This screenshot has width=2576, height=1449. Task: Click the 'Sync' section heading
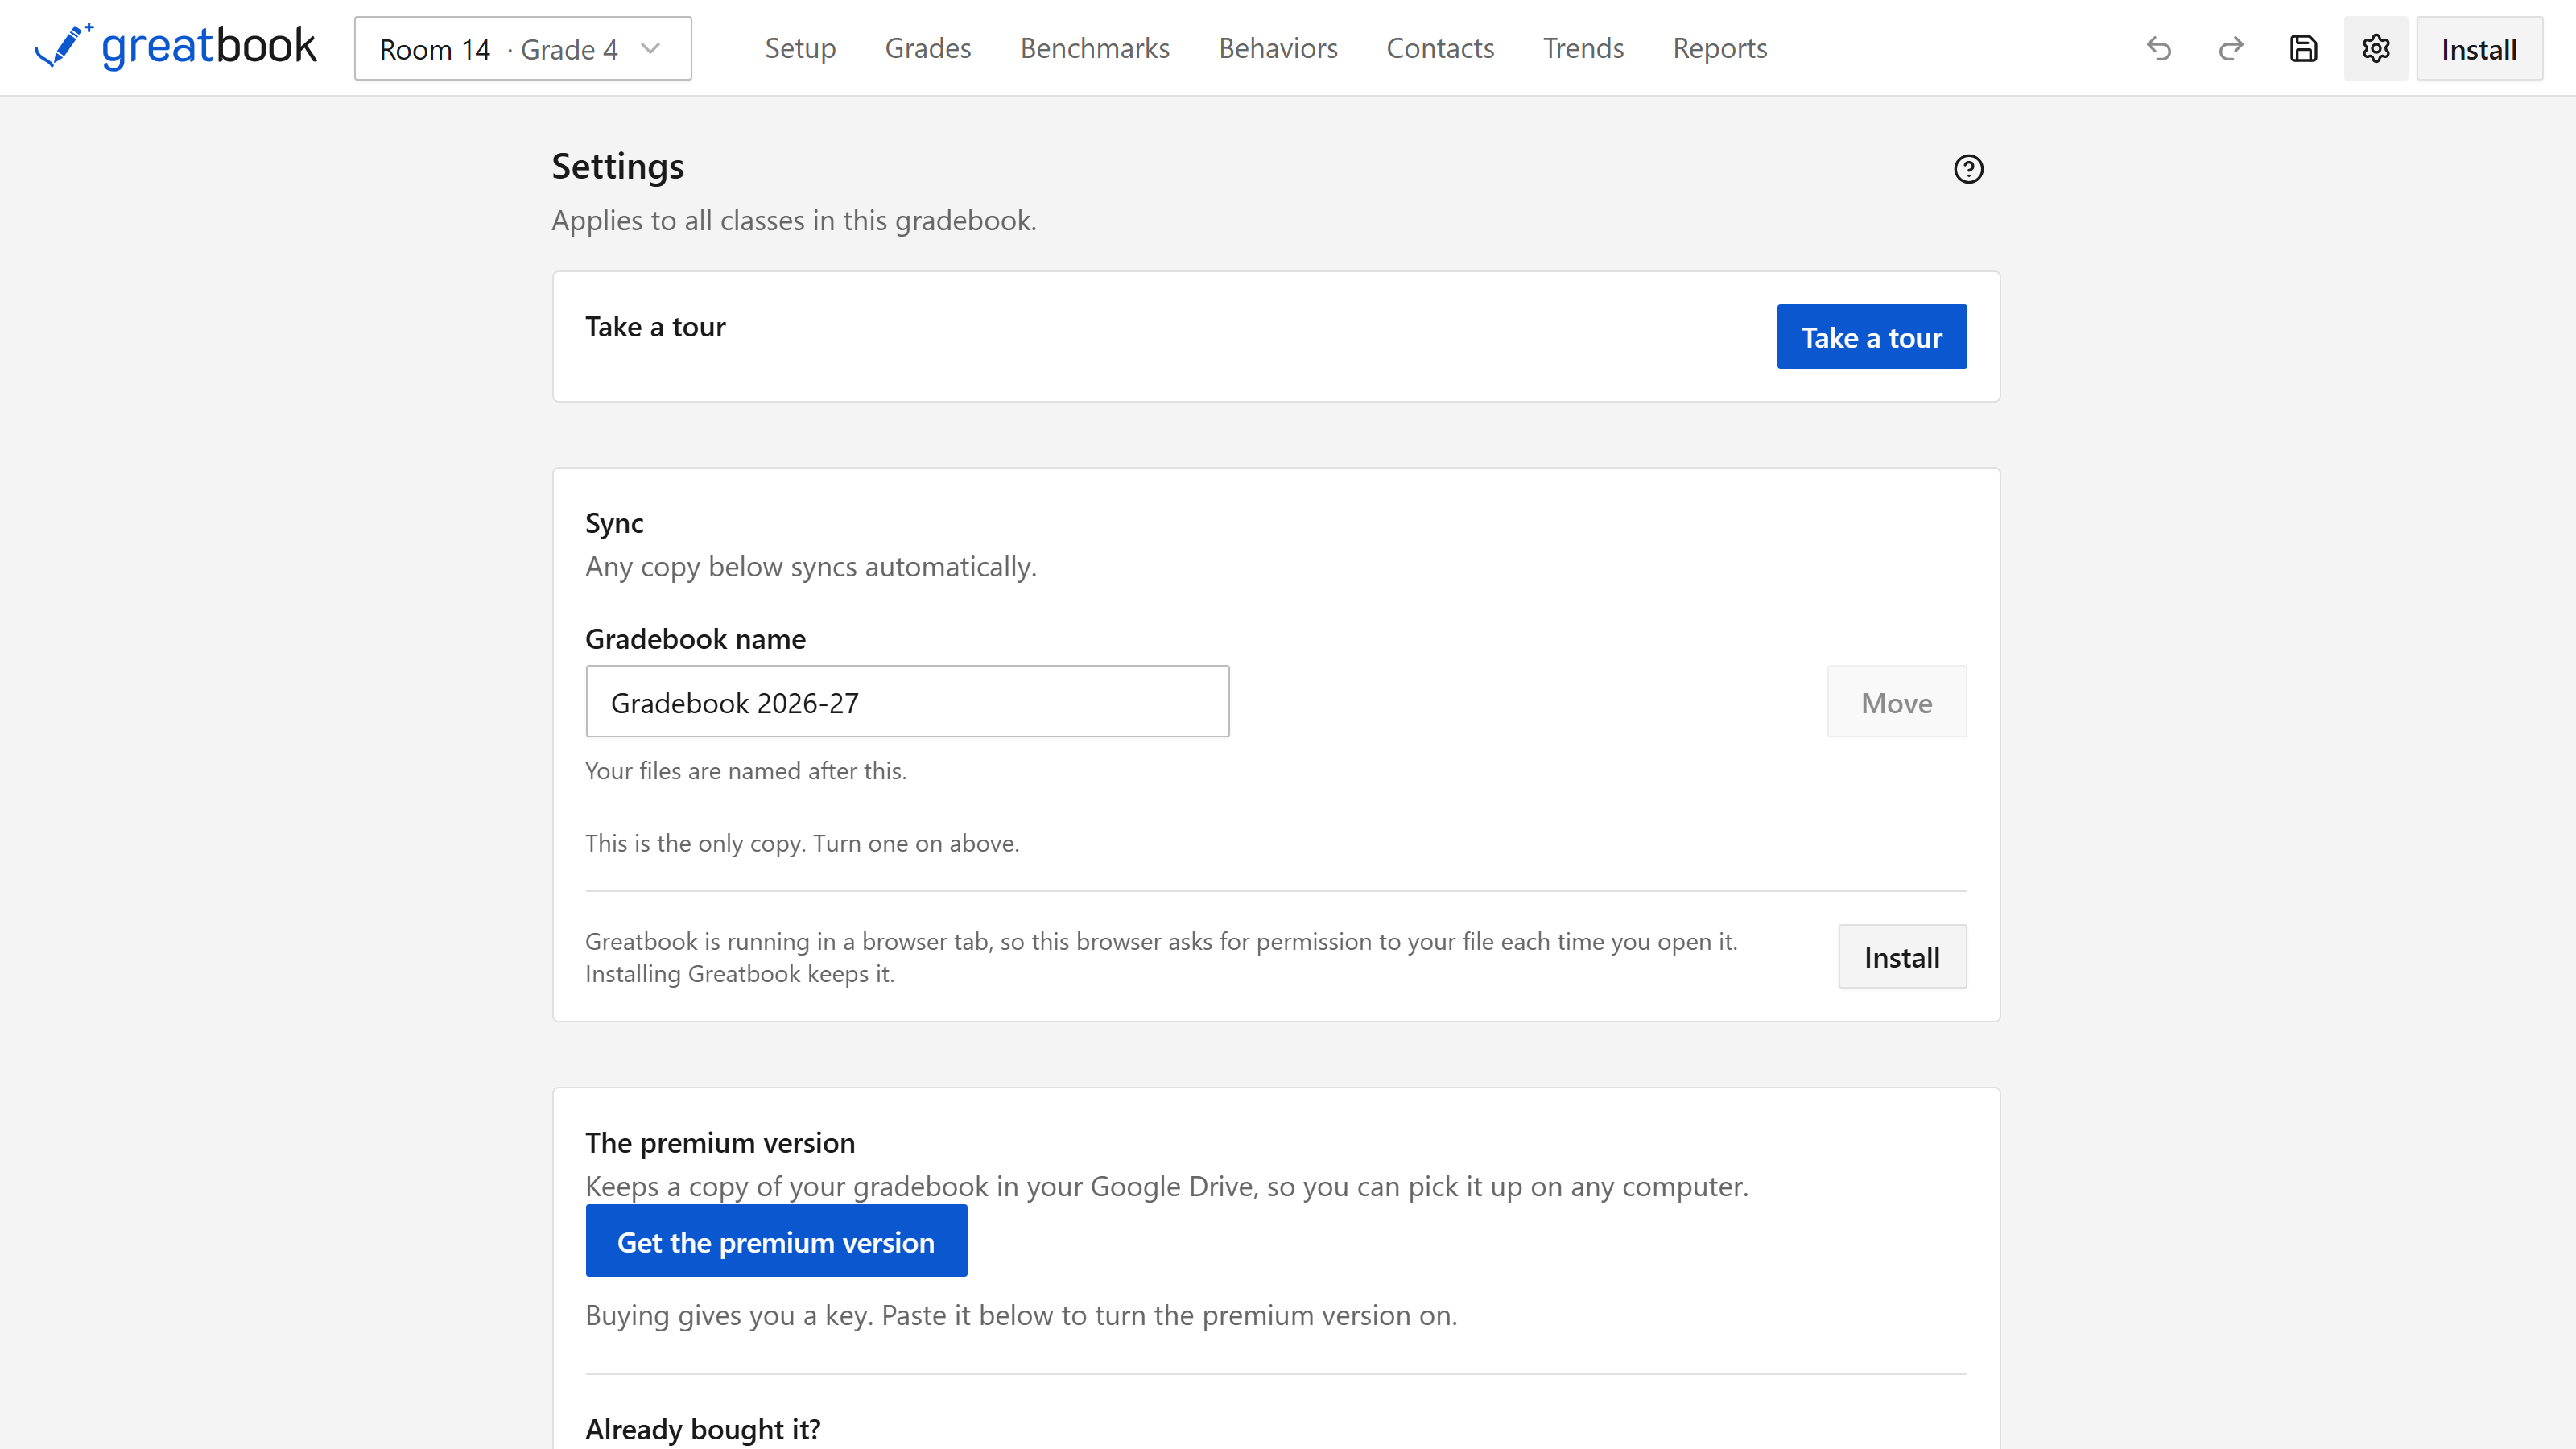[614, 524]
